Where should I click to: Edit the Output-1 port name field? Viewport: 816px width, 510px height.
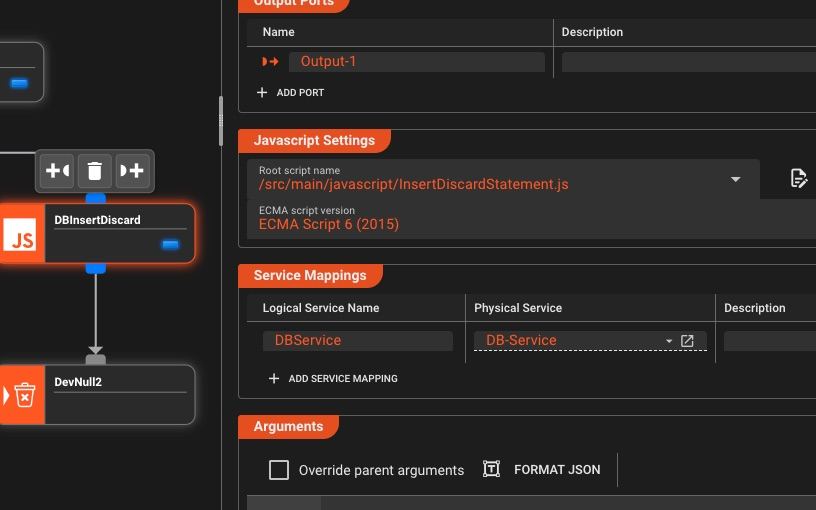point(417,61)
